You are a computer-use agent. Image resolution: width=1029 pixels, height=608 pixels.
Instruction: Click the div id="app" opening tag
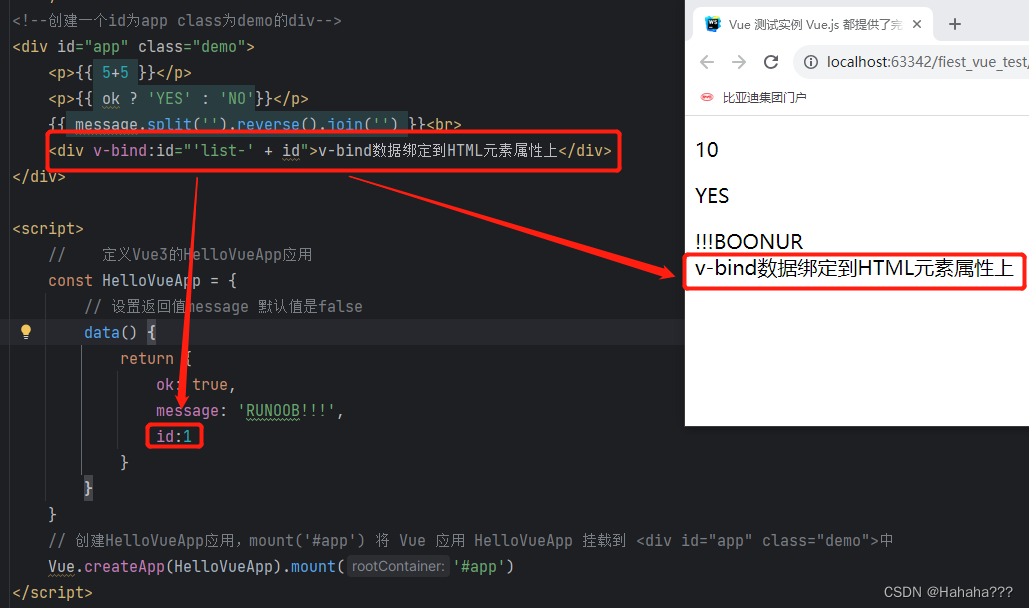pyautogui.click(x=133, y=47)
